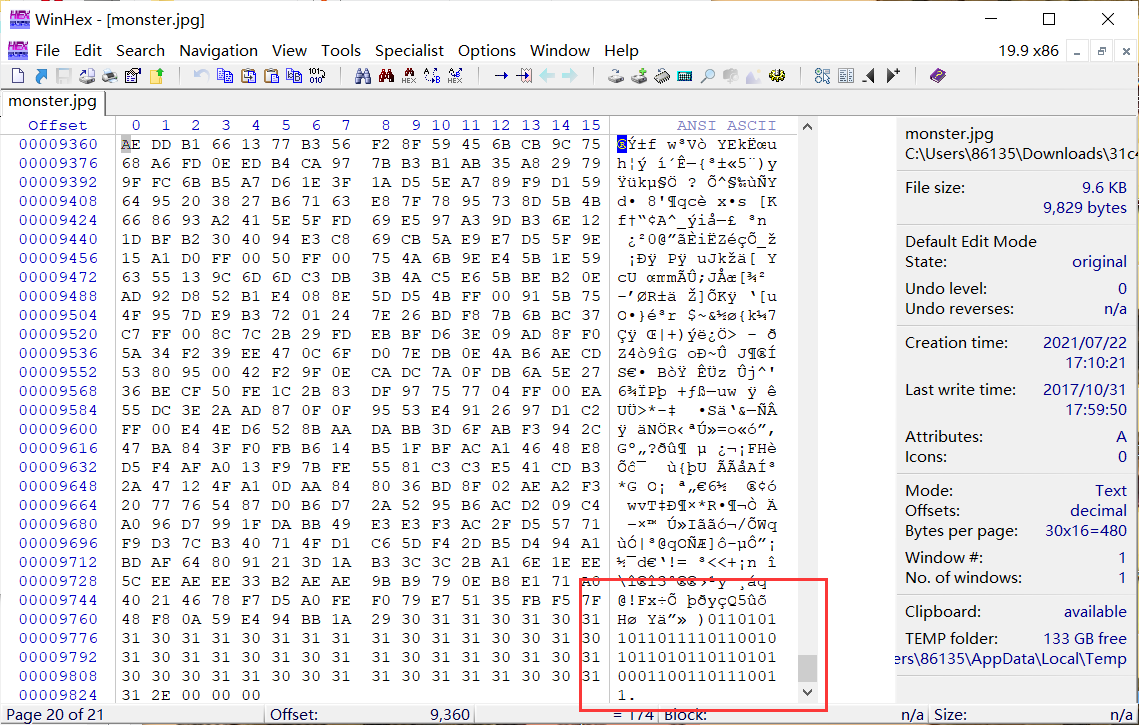This screenshot has width=1139, height=725.
Task: Open the File menu
Action: click(47, 51)
